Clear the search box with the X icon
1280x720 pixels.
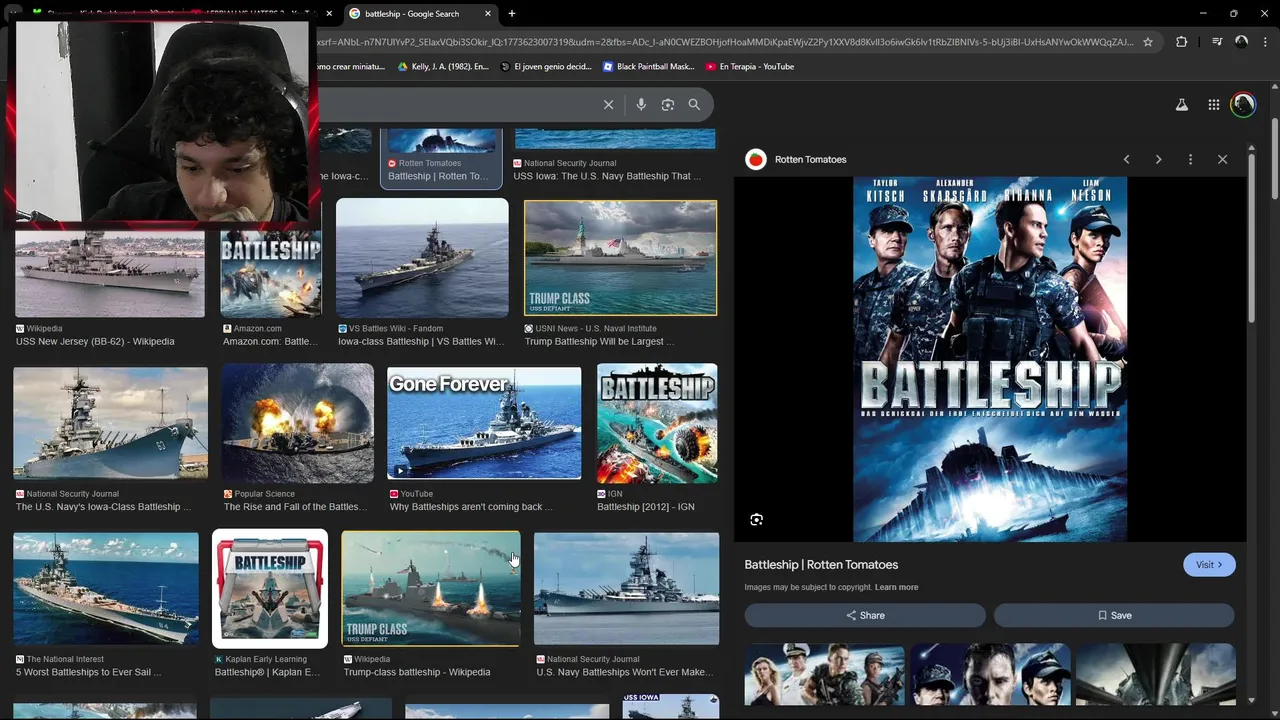[608, 104]
